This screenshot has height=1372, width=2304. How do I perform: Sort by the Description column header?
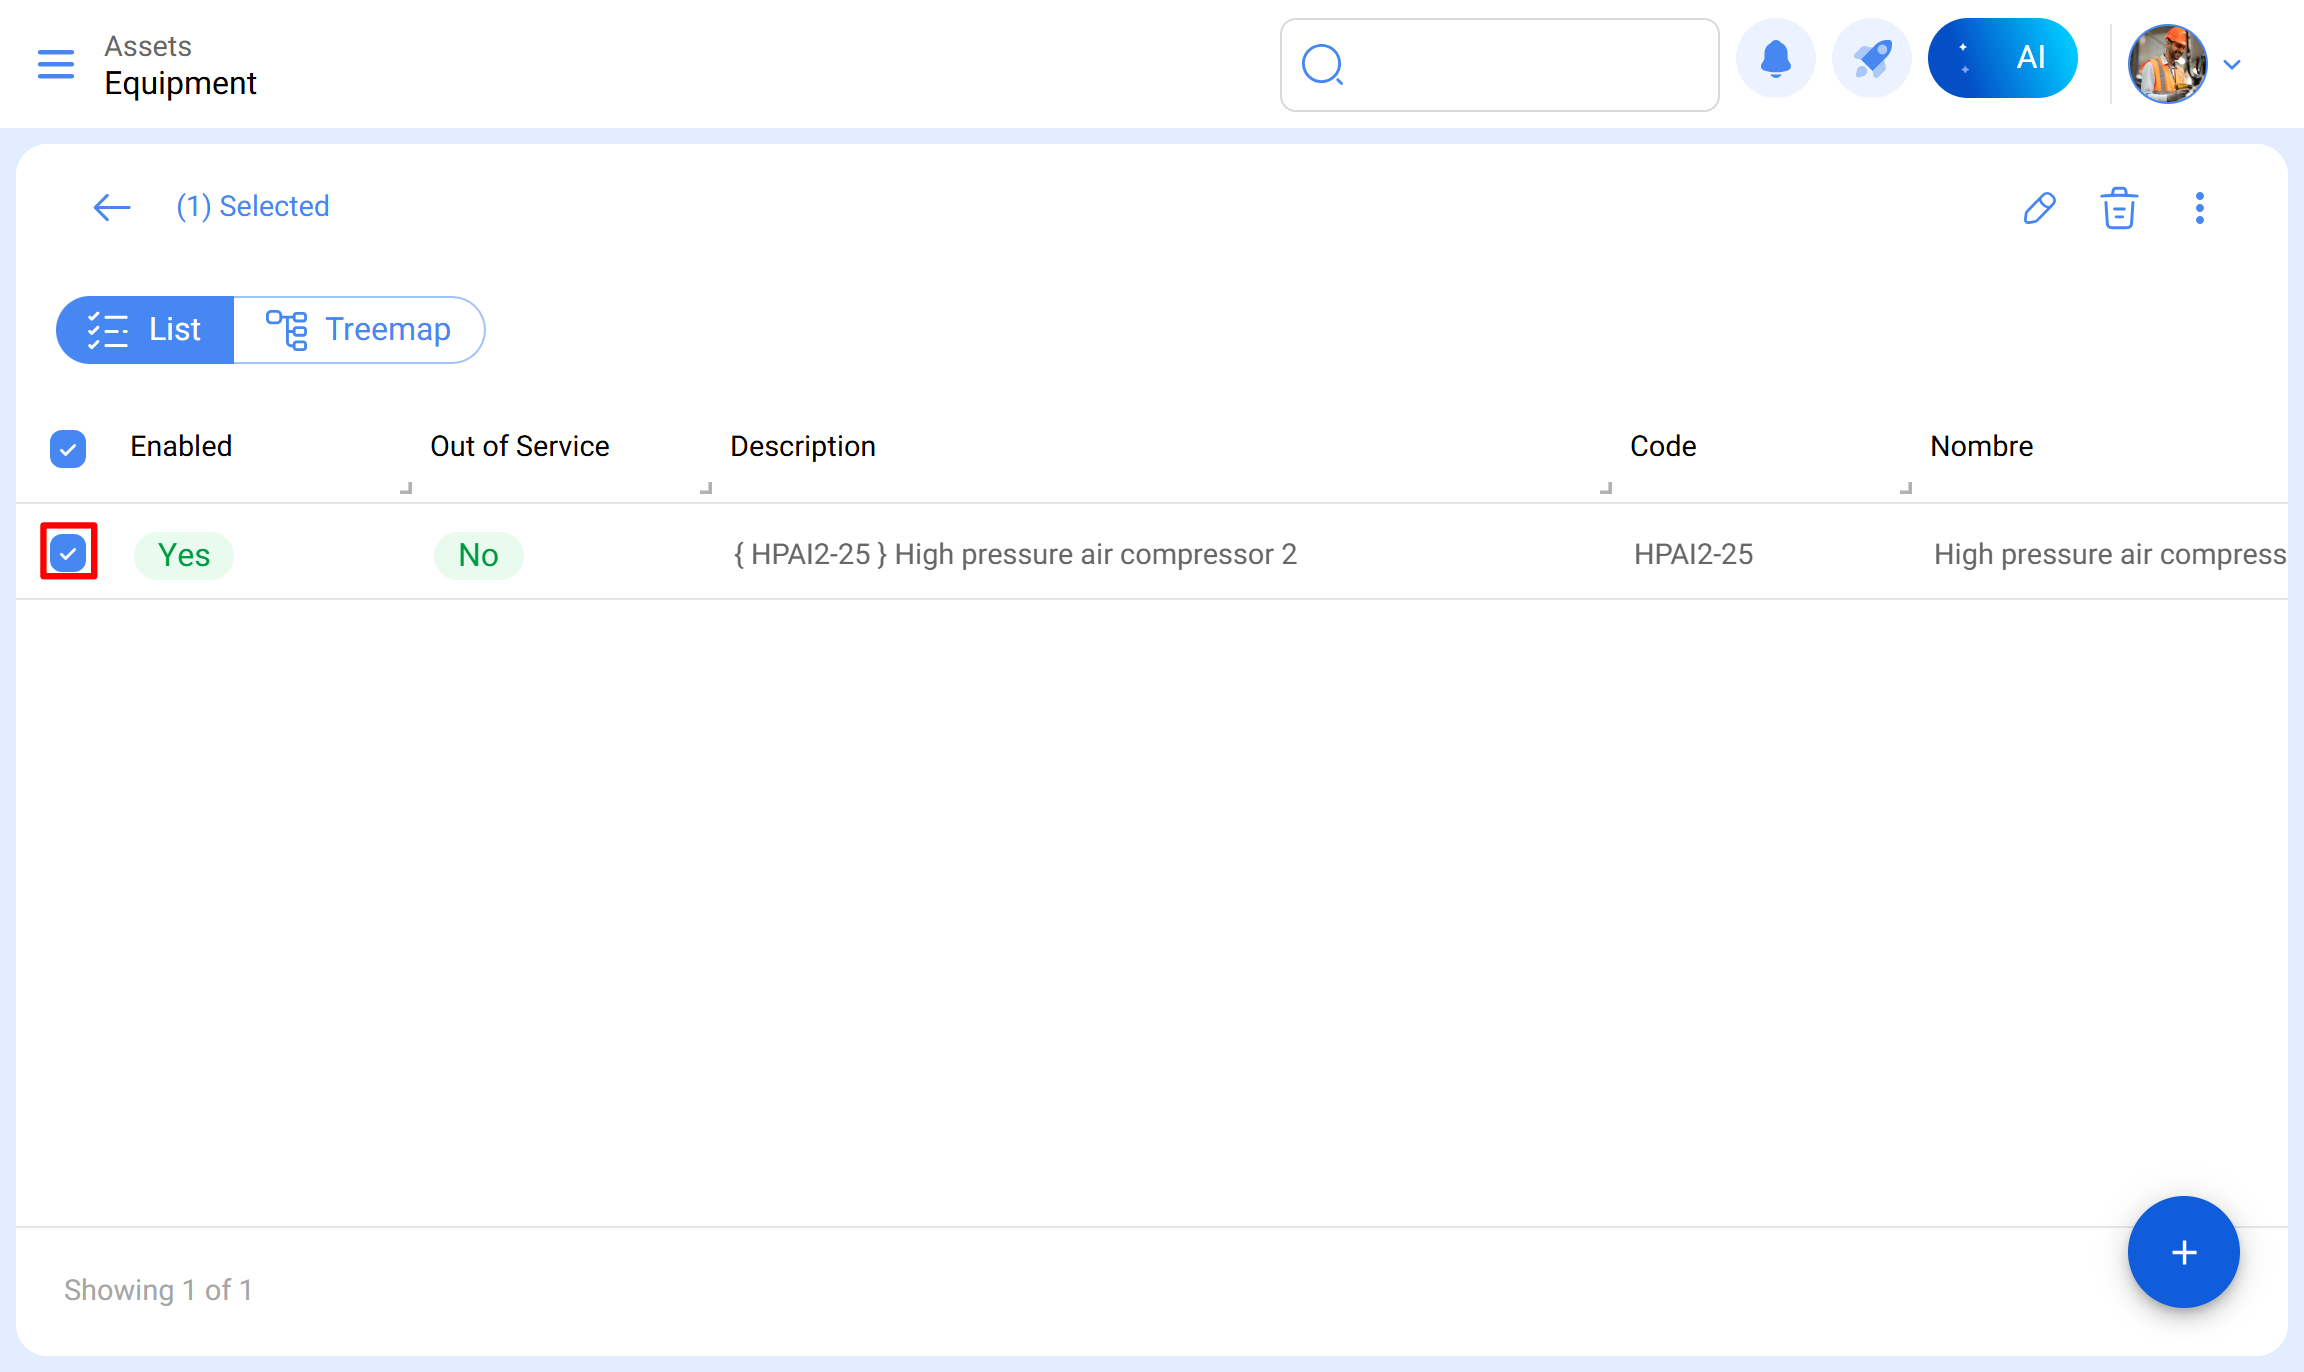802,446
